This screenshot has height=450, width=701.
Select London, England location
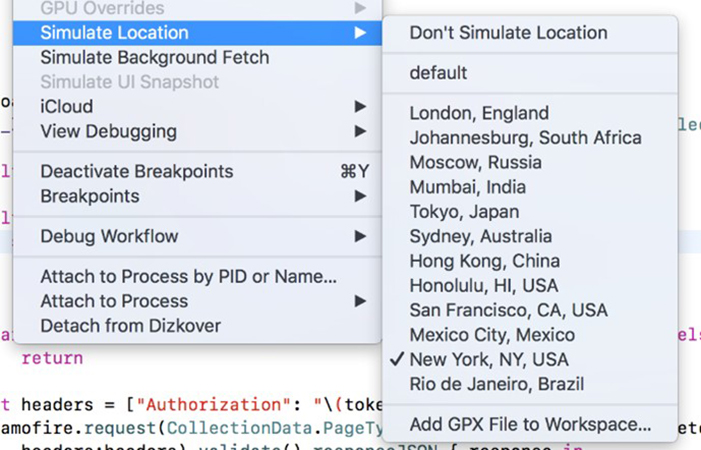pos(479,113)
